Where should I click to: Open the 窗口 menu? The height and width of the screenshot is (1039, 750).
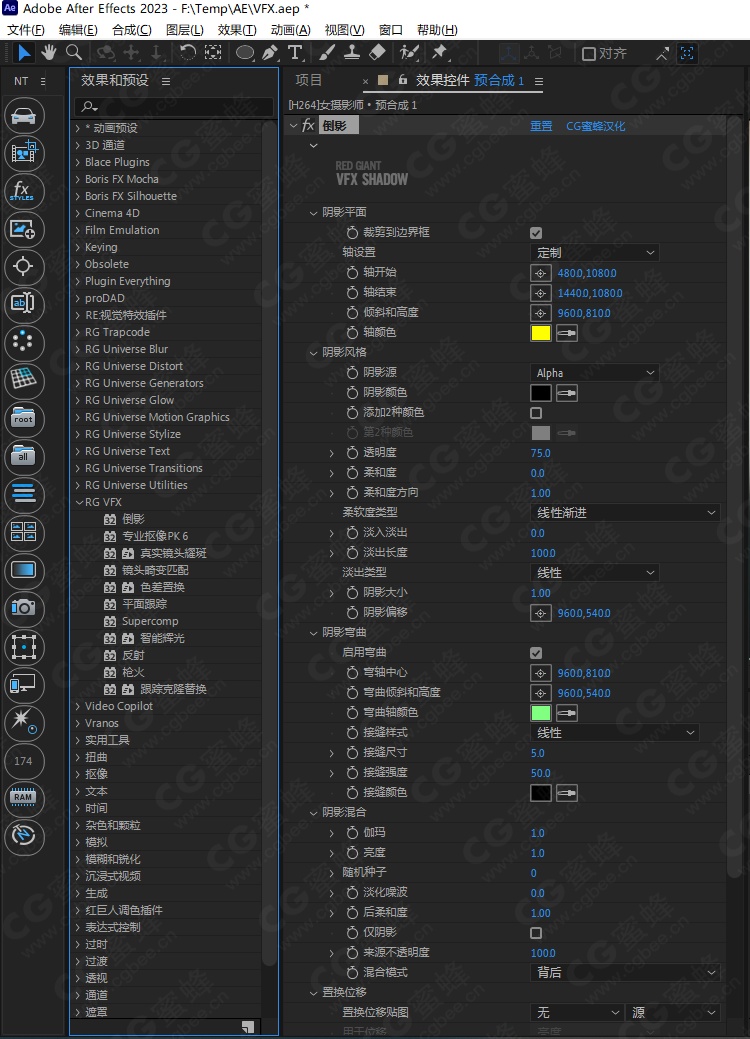(x=391, y=30)
